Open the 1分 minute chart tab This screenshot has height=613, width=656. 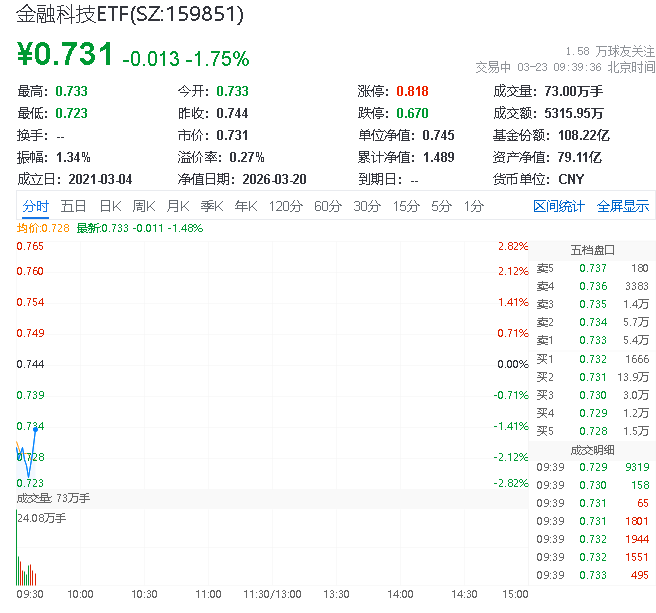tap(473, 206)
